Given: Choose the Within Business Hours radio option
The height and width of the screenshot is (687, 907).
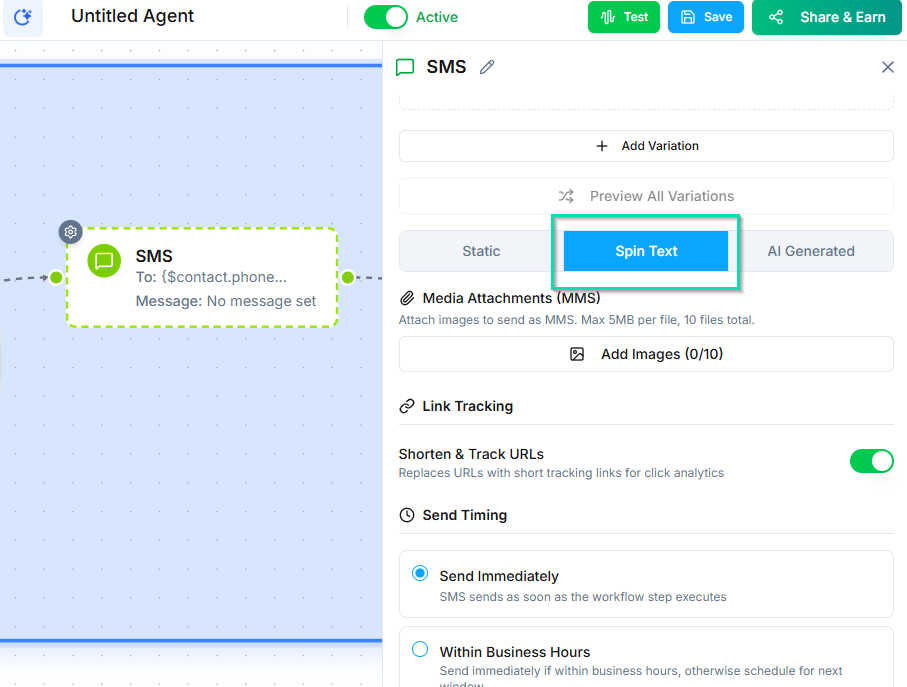Looking at the screenshot, I should click(x=420, y=650).
